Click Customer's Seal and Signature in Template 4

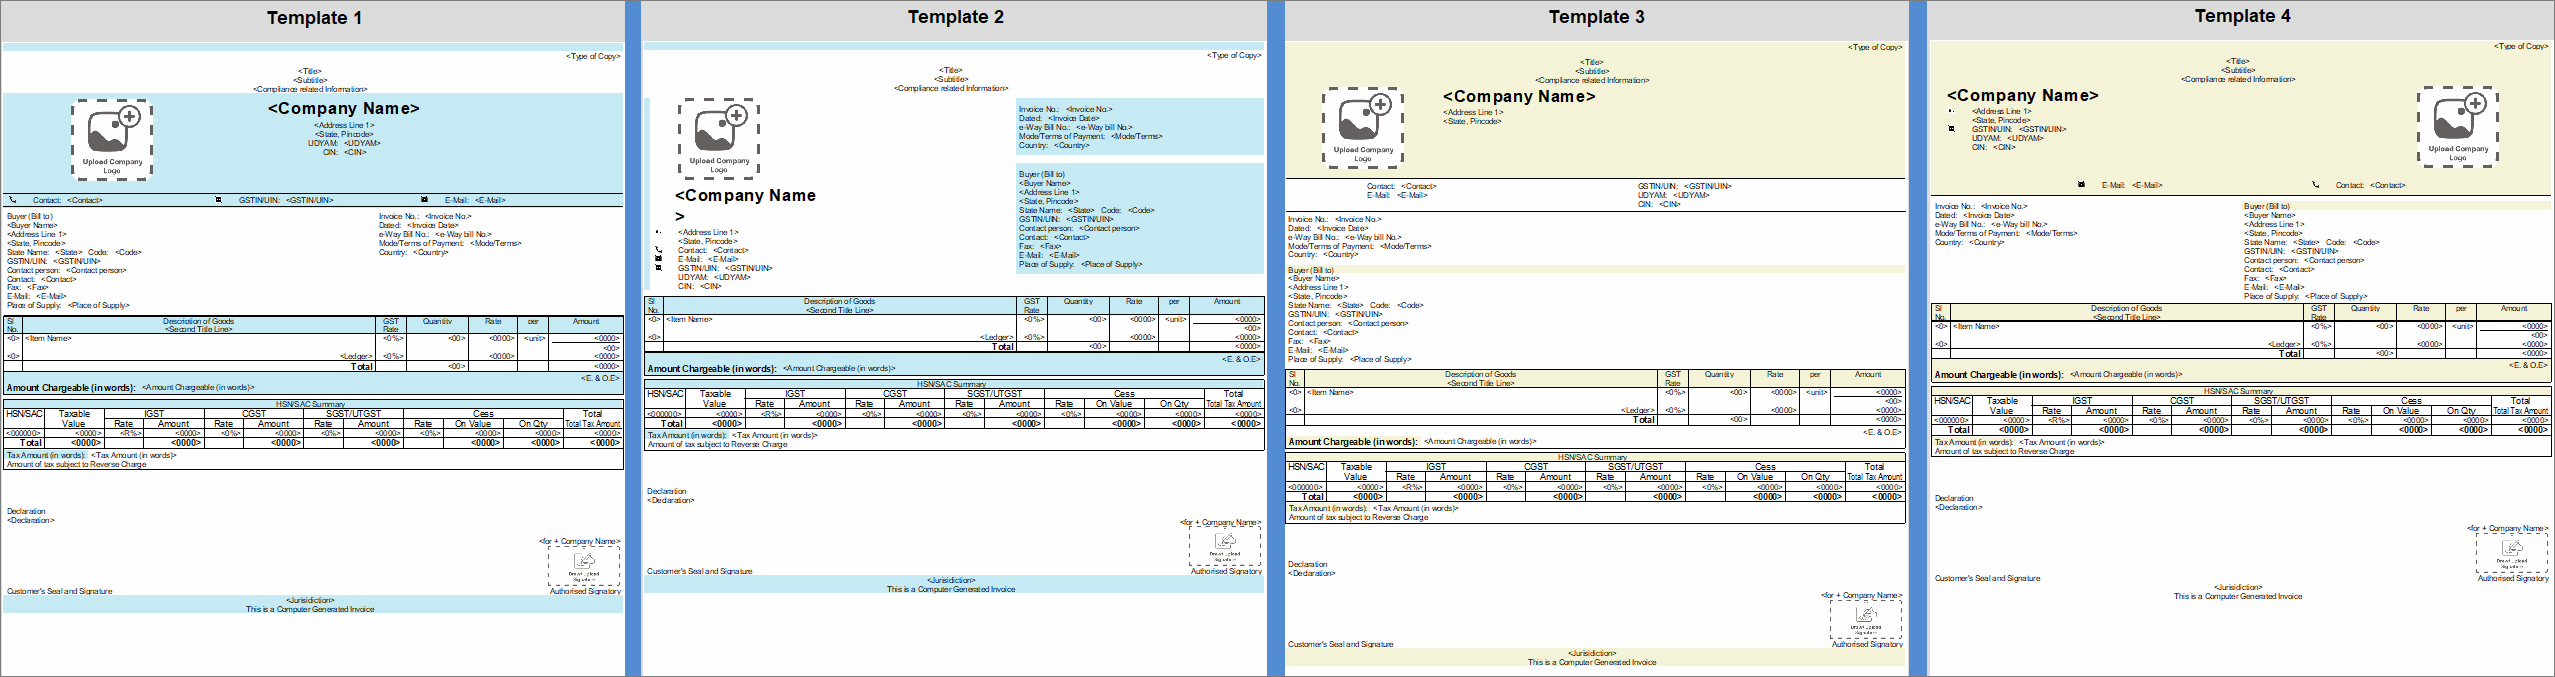pyautogui.click(x=1987, y=578)
